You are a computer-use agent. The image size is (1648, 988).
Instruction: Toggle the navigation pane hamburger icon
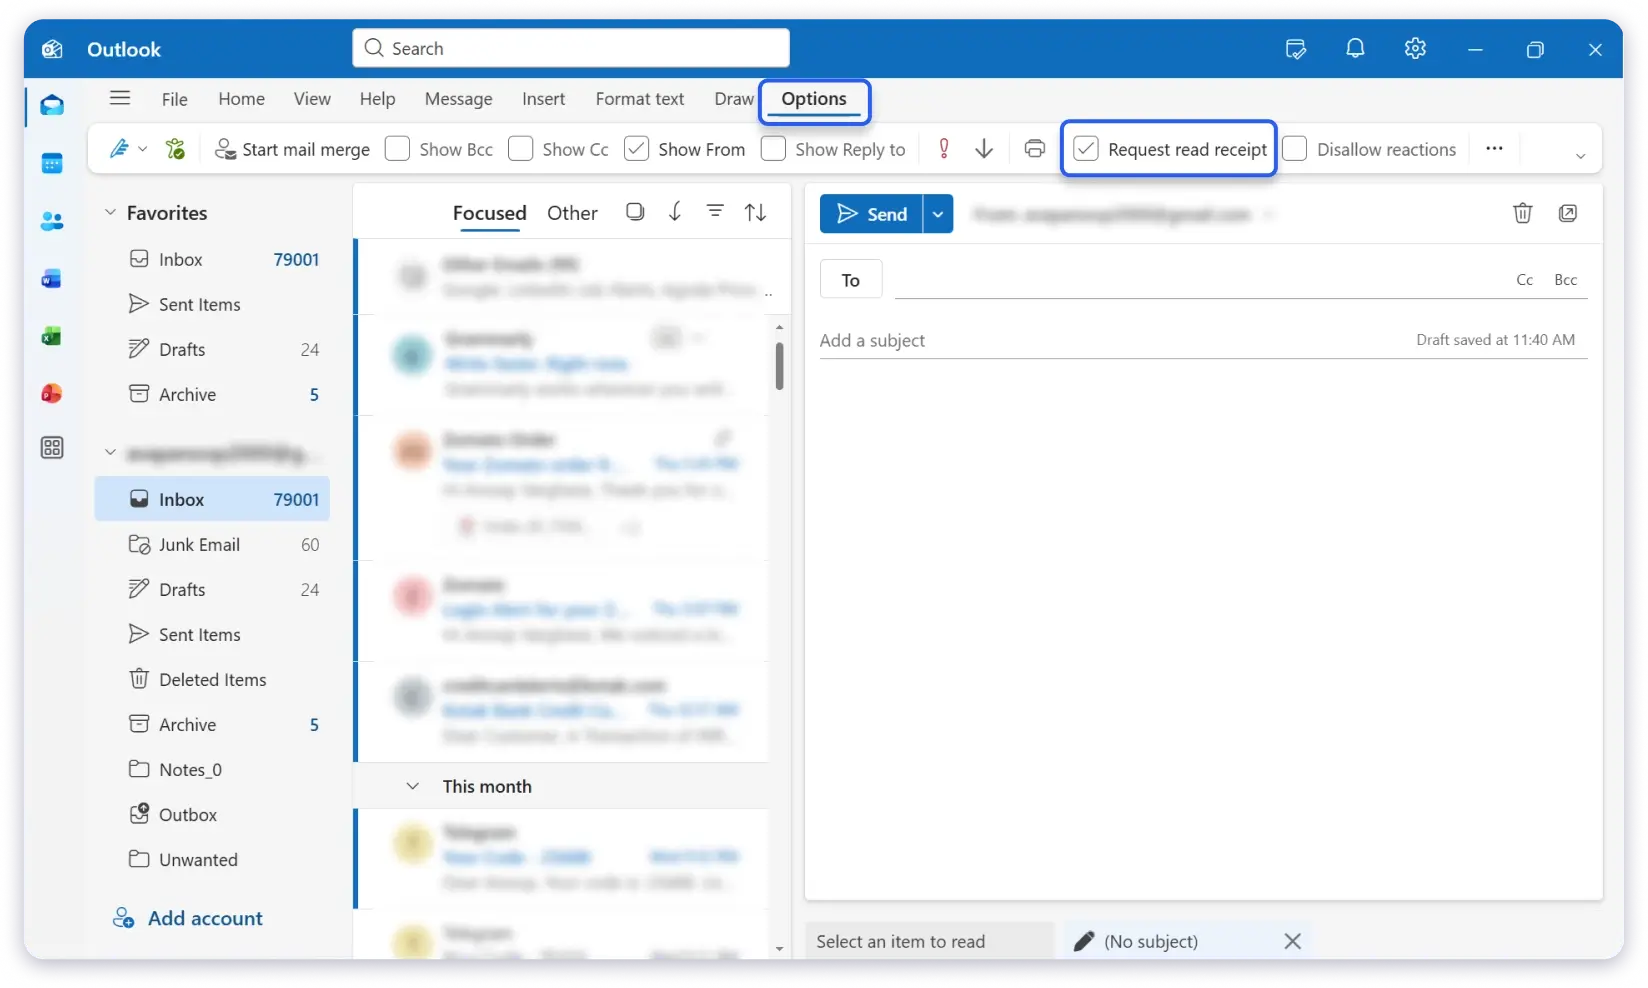click(120, 98)
